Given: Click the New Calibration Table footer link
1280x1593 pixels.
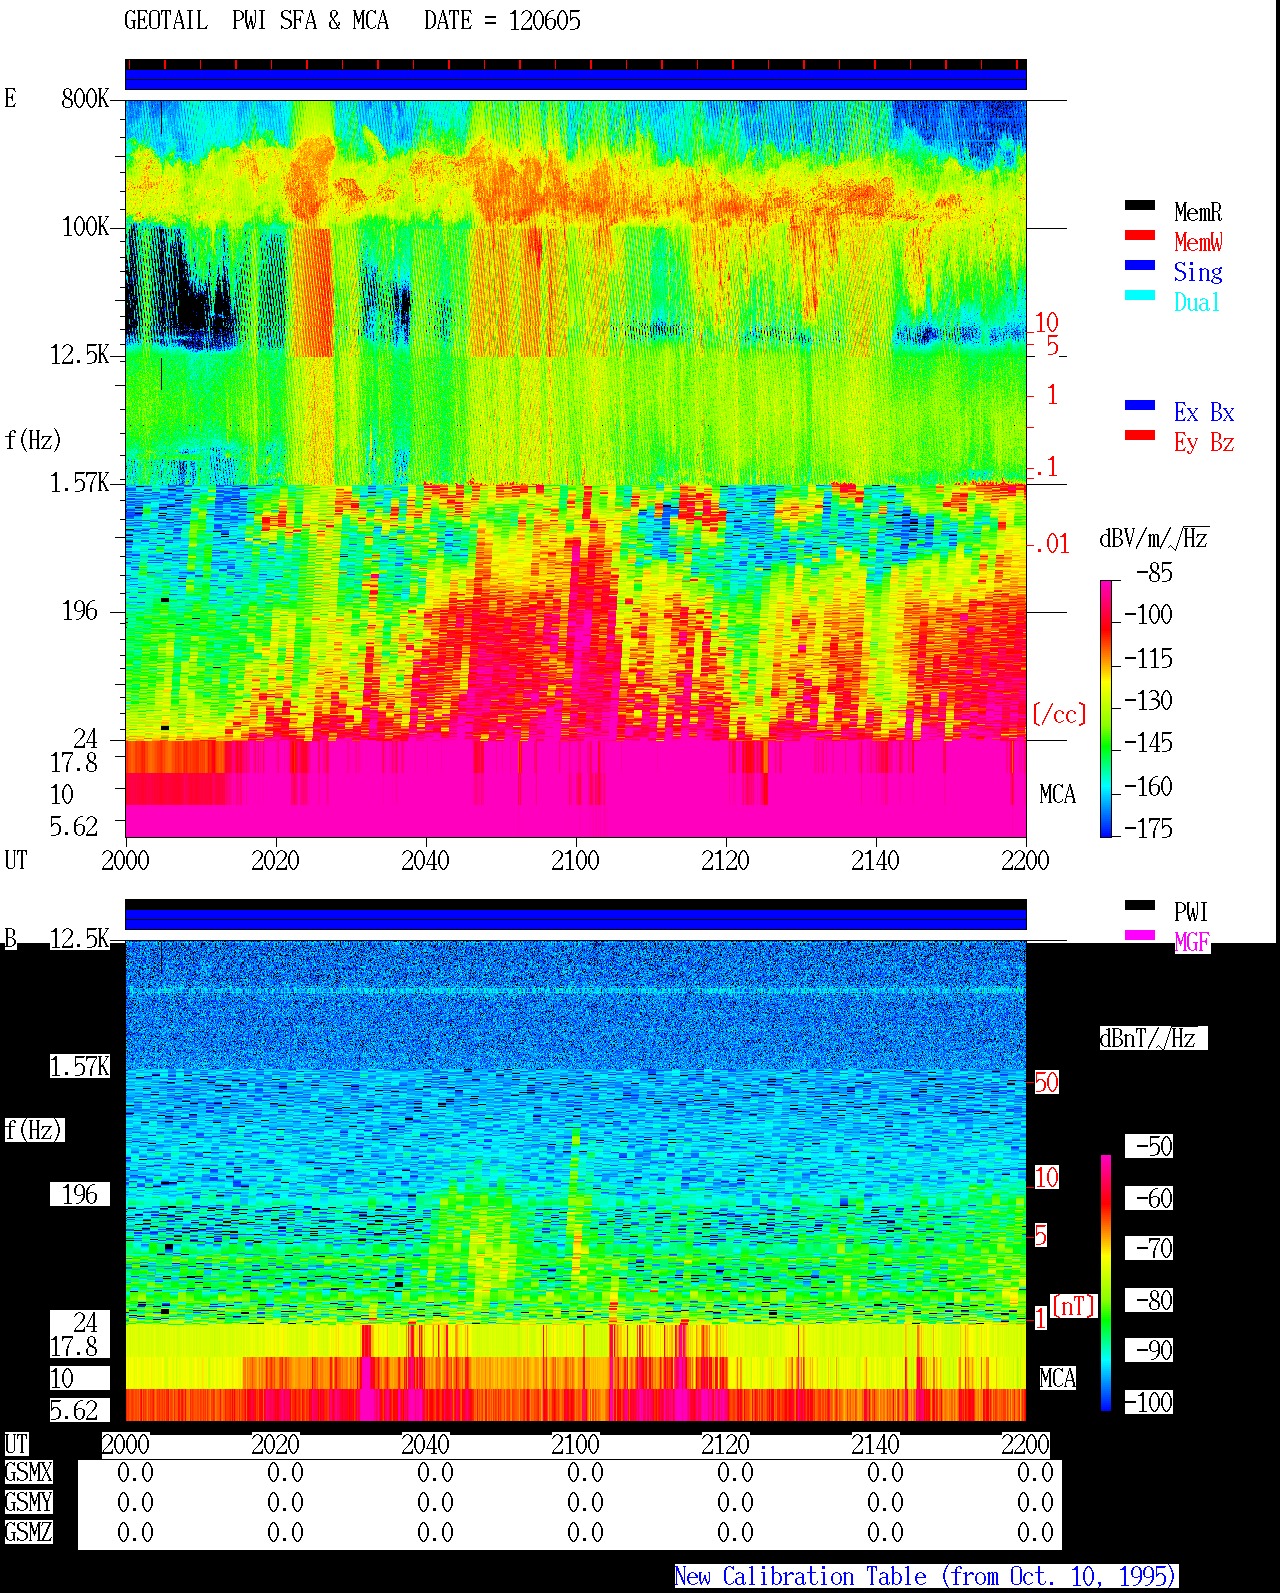Looking at the screenshot, I should [x=926, y=1576].
